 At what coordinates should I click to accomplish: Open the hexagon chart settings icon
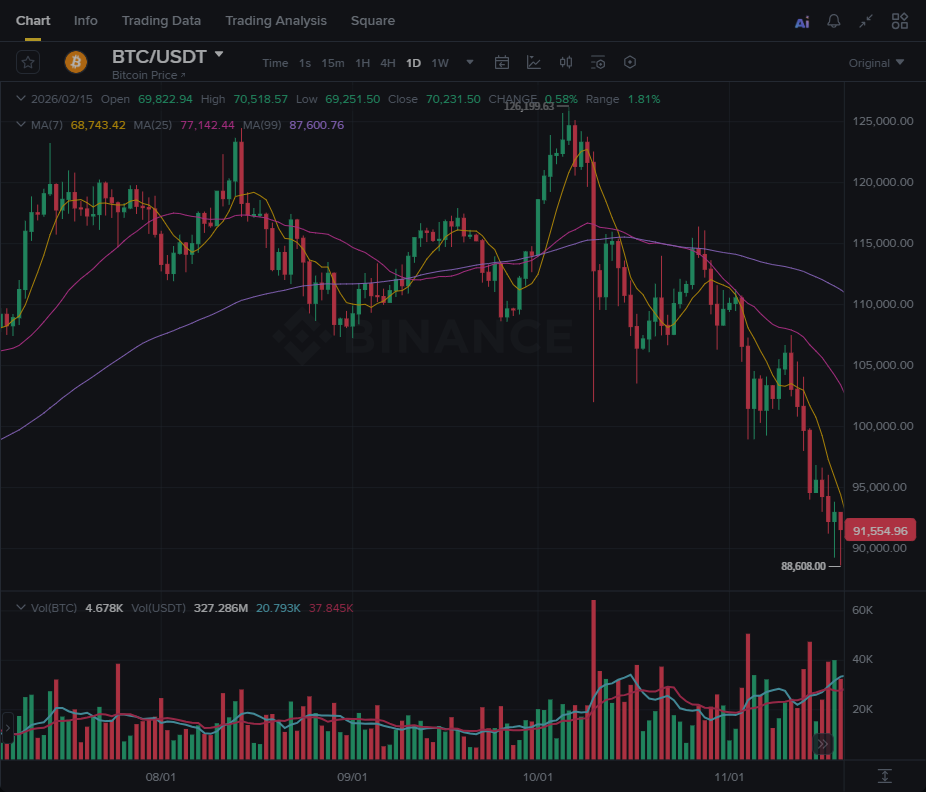click(x=630, y=62)
